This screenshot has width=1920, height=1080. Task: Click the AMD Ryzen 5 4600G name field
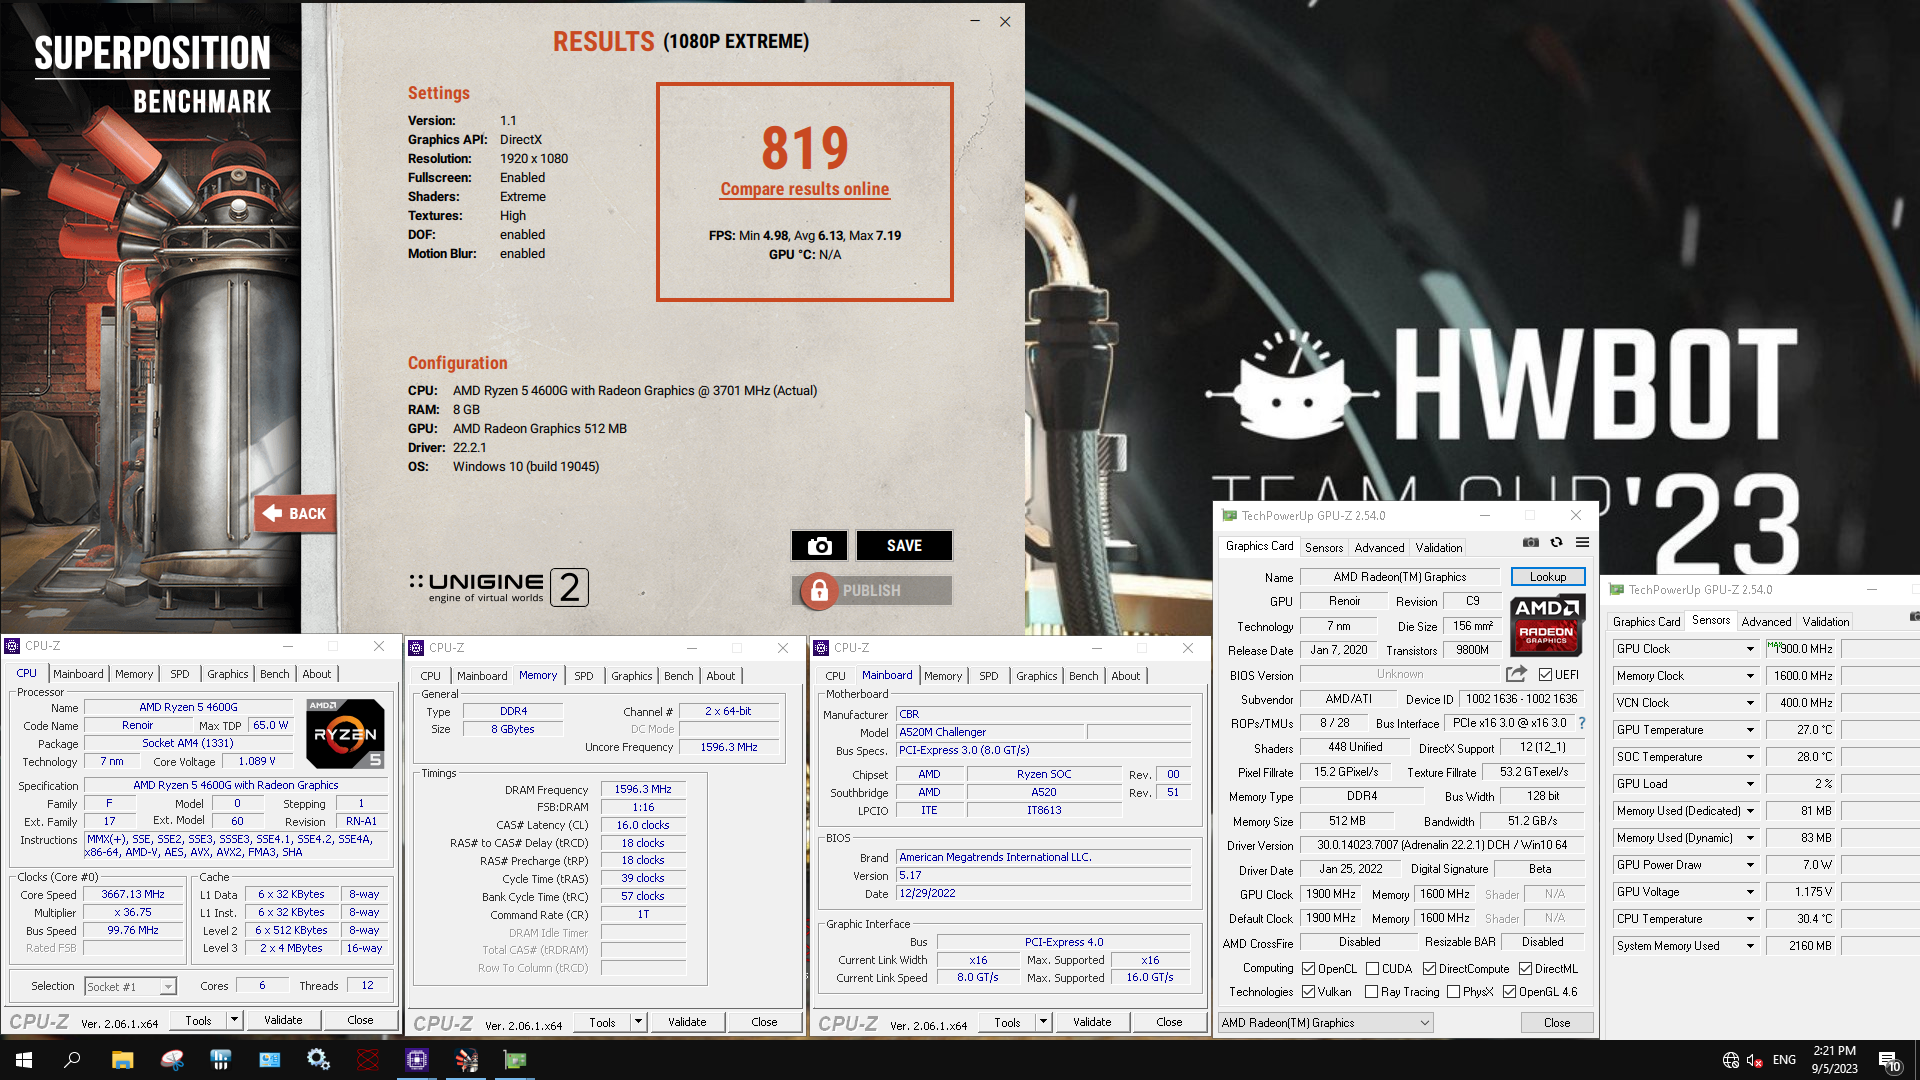click(188, 707)
